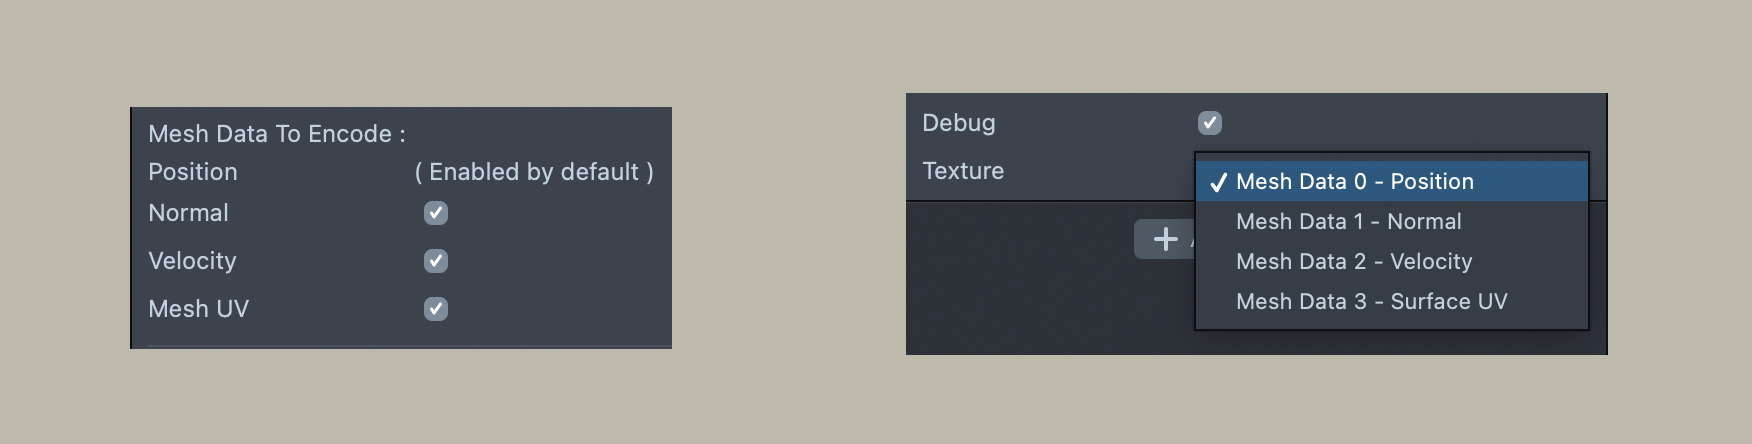Click the Mesh UV label
This screenshot has width=1752, height=444.
(x=198, y=309)
